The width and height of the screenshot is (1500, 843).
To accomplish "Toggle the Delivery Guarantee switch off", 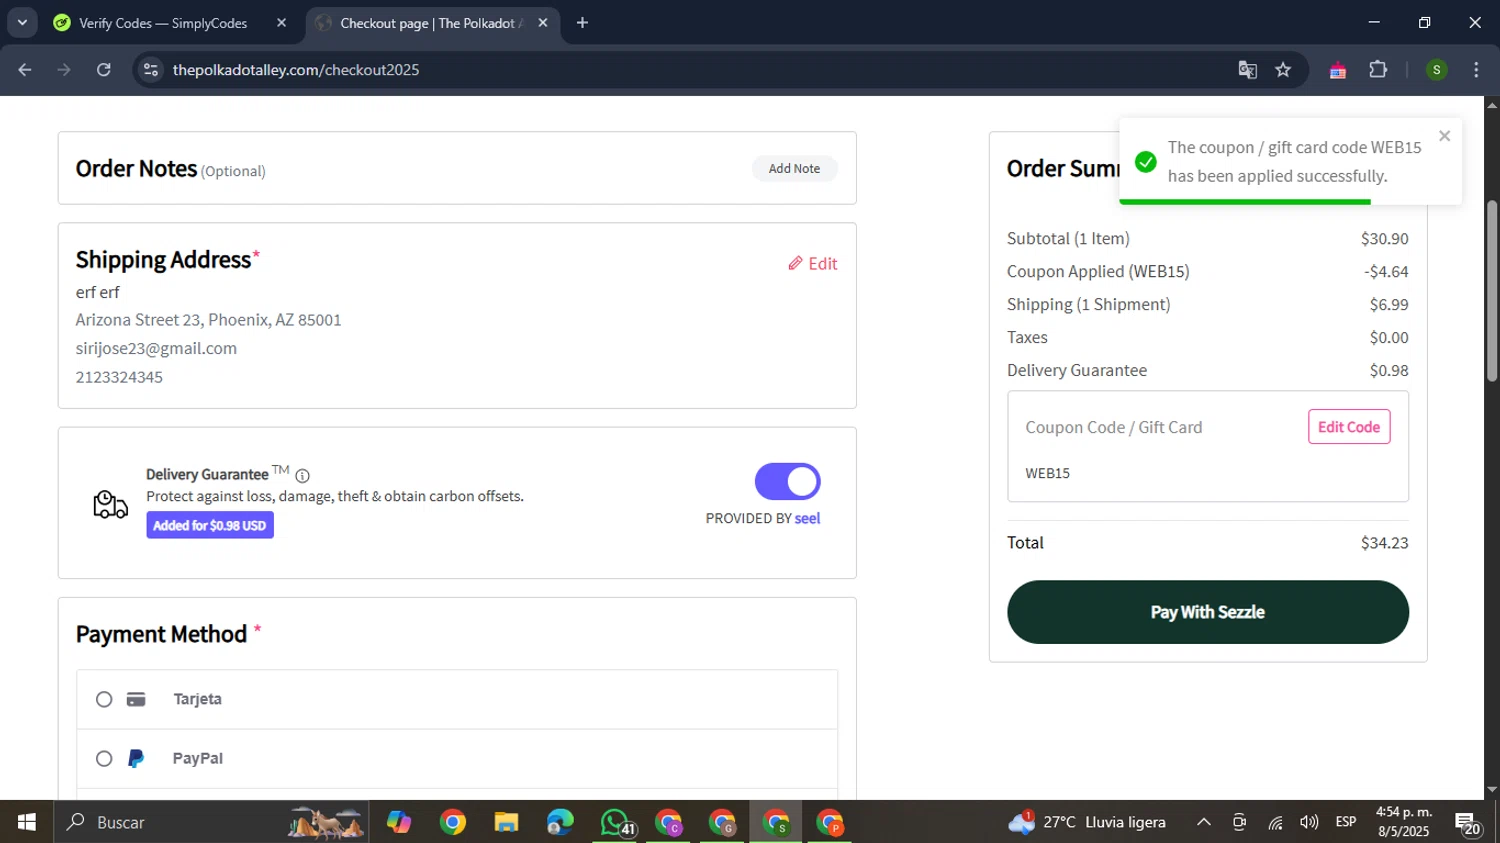I will click(x=787, y=482).
